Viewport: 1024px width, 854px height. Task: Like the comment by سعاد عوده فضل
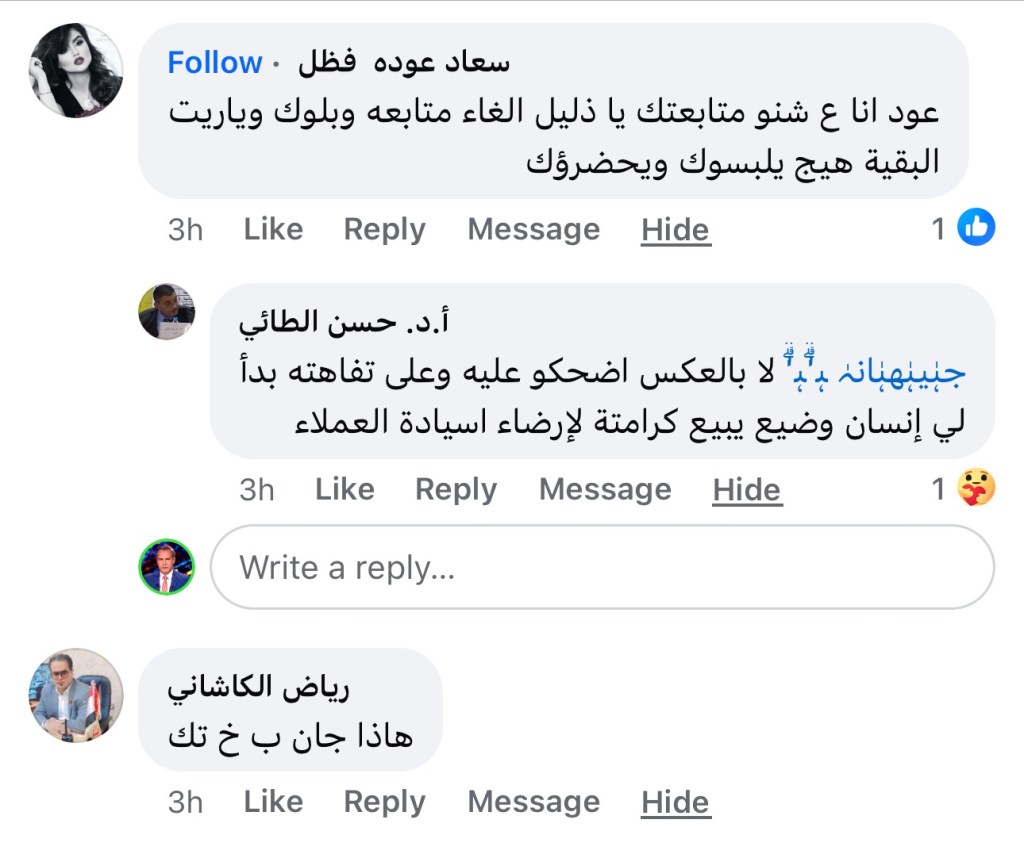273,229
